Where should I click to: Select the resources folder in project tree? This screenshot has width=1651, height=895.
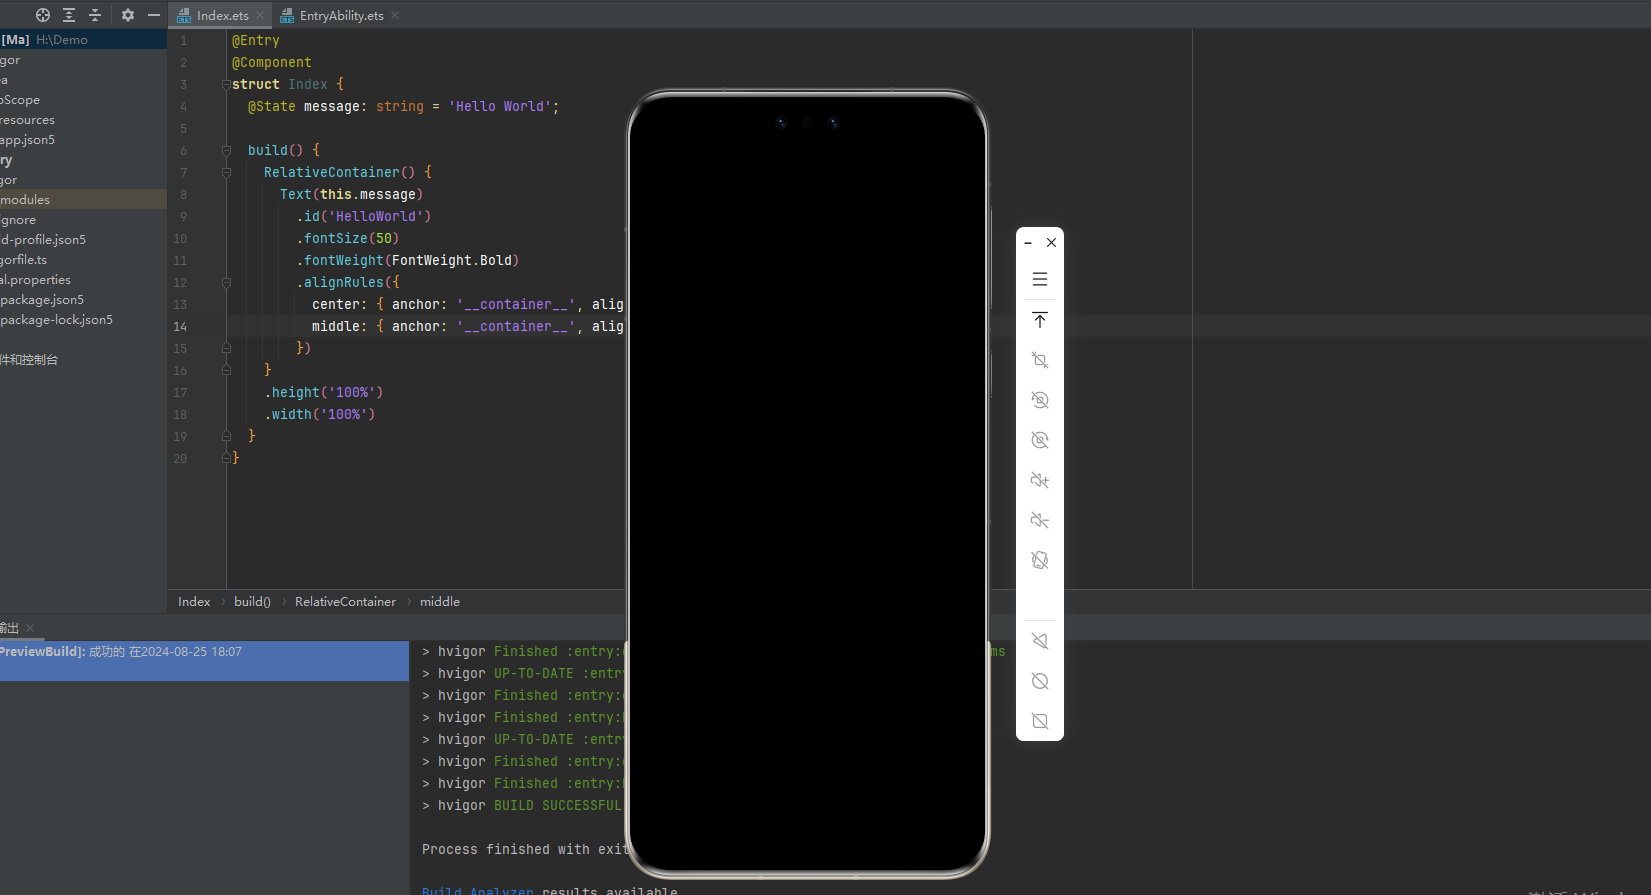83,120
